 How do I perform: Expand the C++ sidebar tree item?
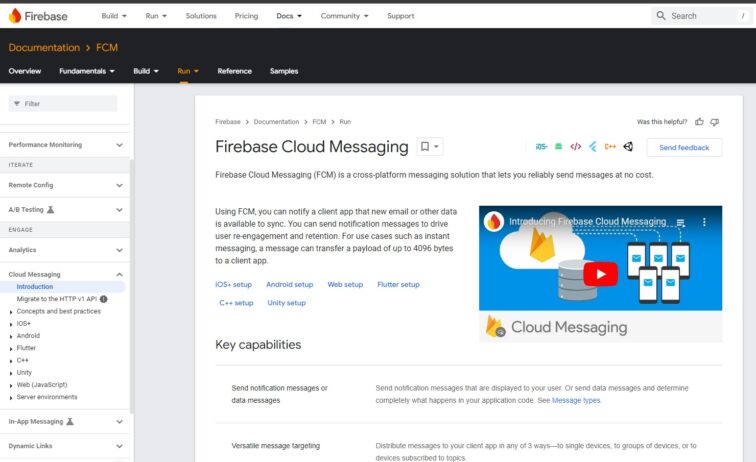click(11, 361)
